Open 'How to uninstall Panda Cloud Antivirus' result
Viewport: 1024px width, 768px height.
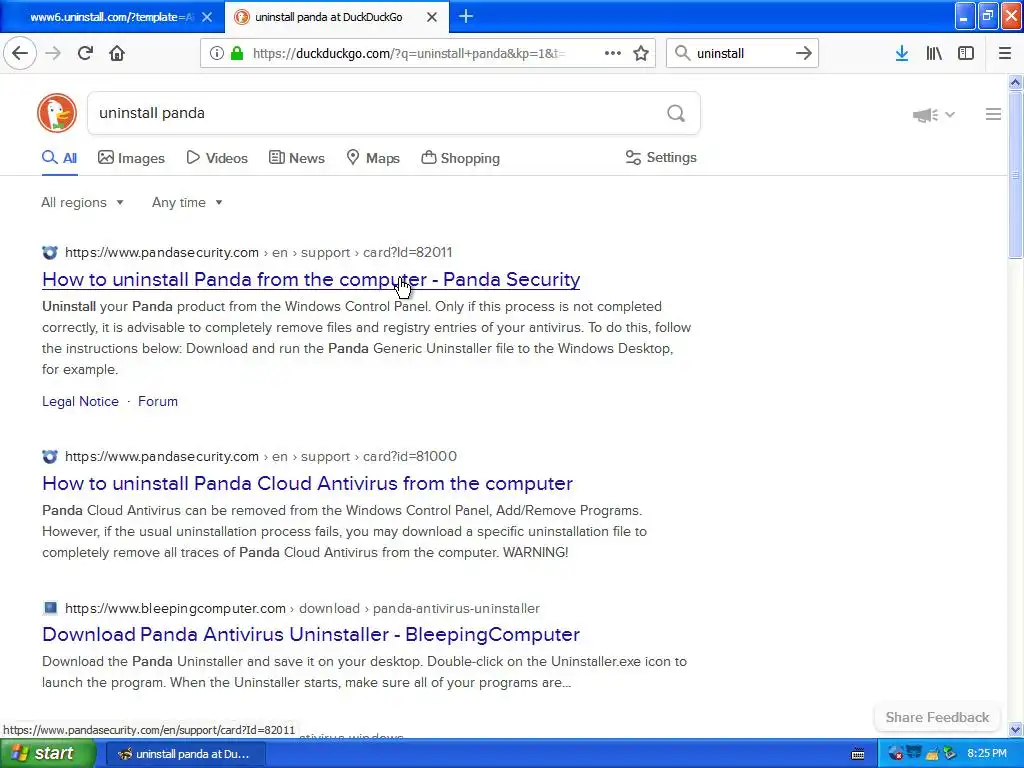coord(307,483)
